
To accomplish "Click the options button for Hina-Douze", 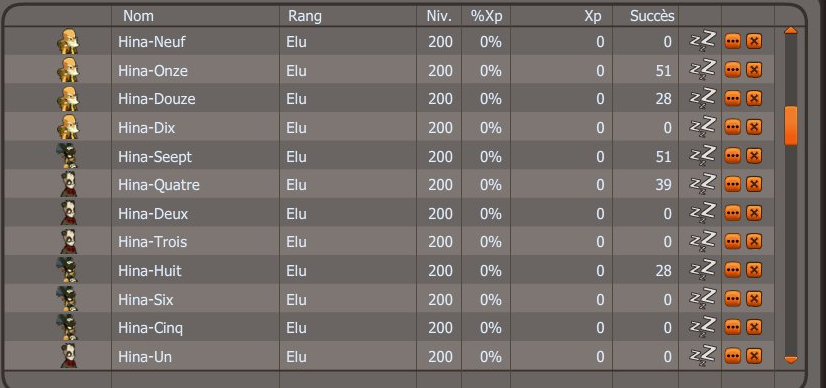I will pos(733,98).
